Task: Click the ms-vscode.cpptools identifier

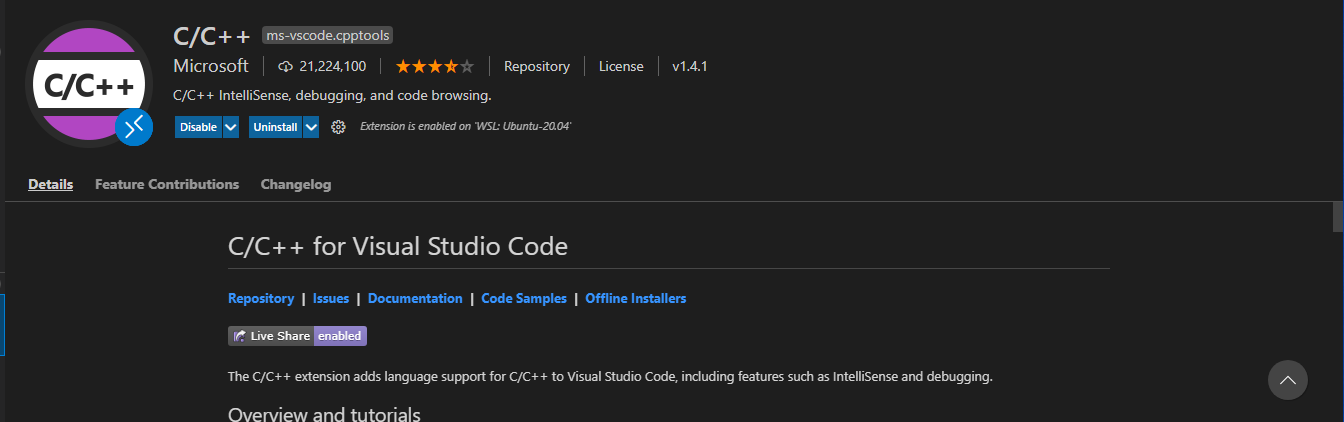Action: pyautogui.click(x=328, y=35)
